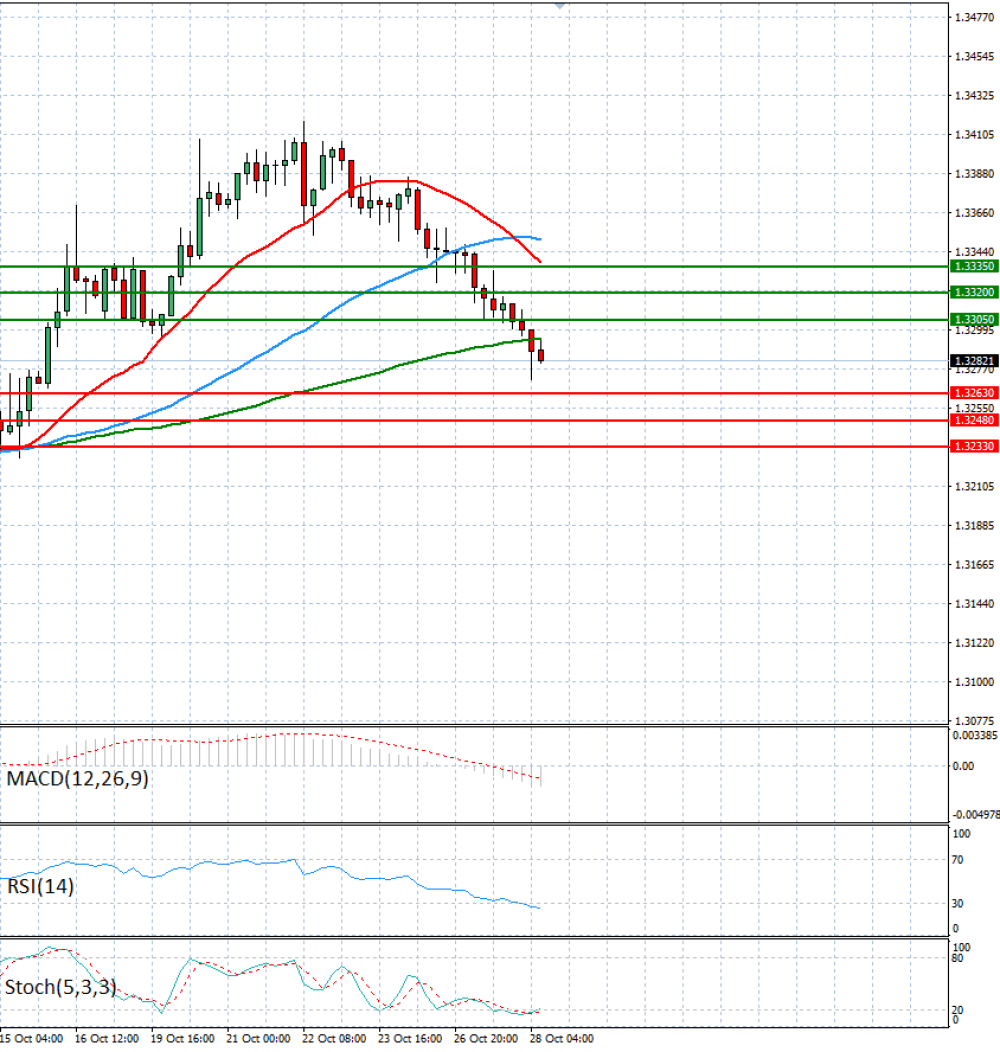Click the 16 Oct 12:00 time label

(x=107, y=1039)
